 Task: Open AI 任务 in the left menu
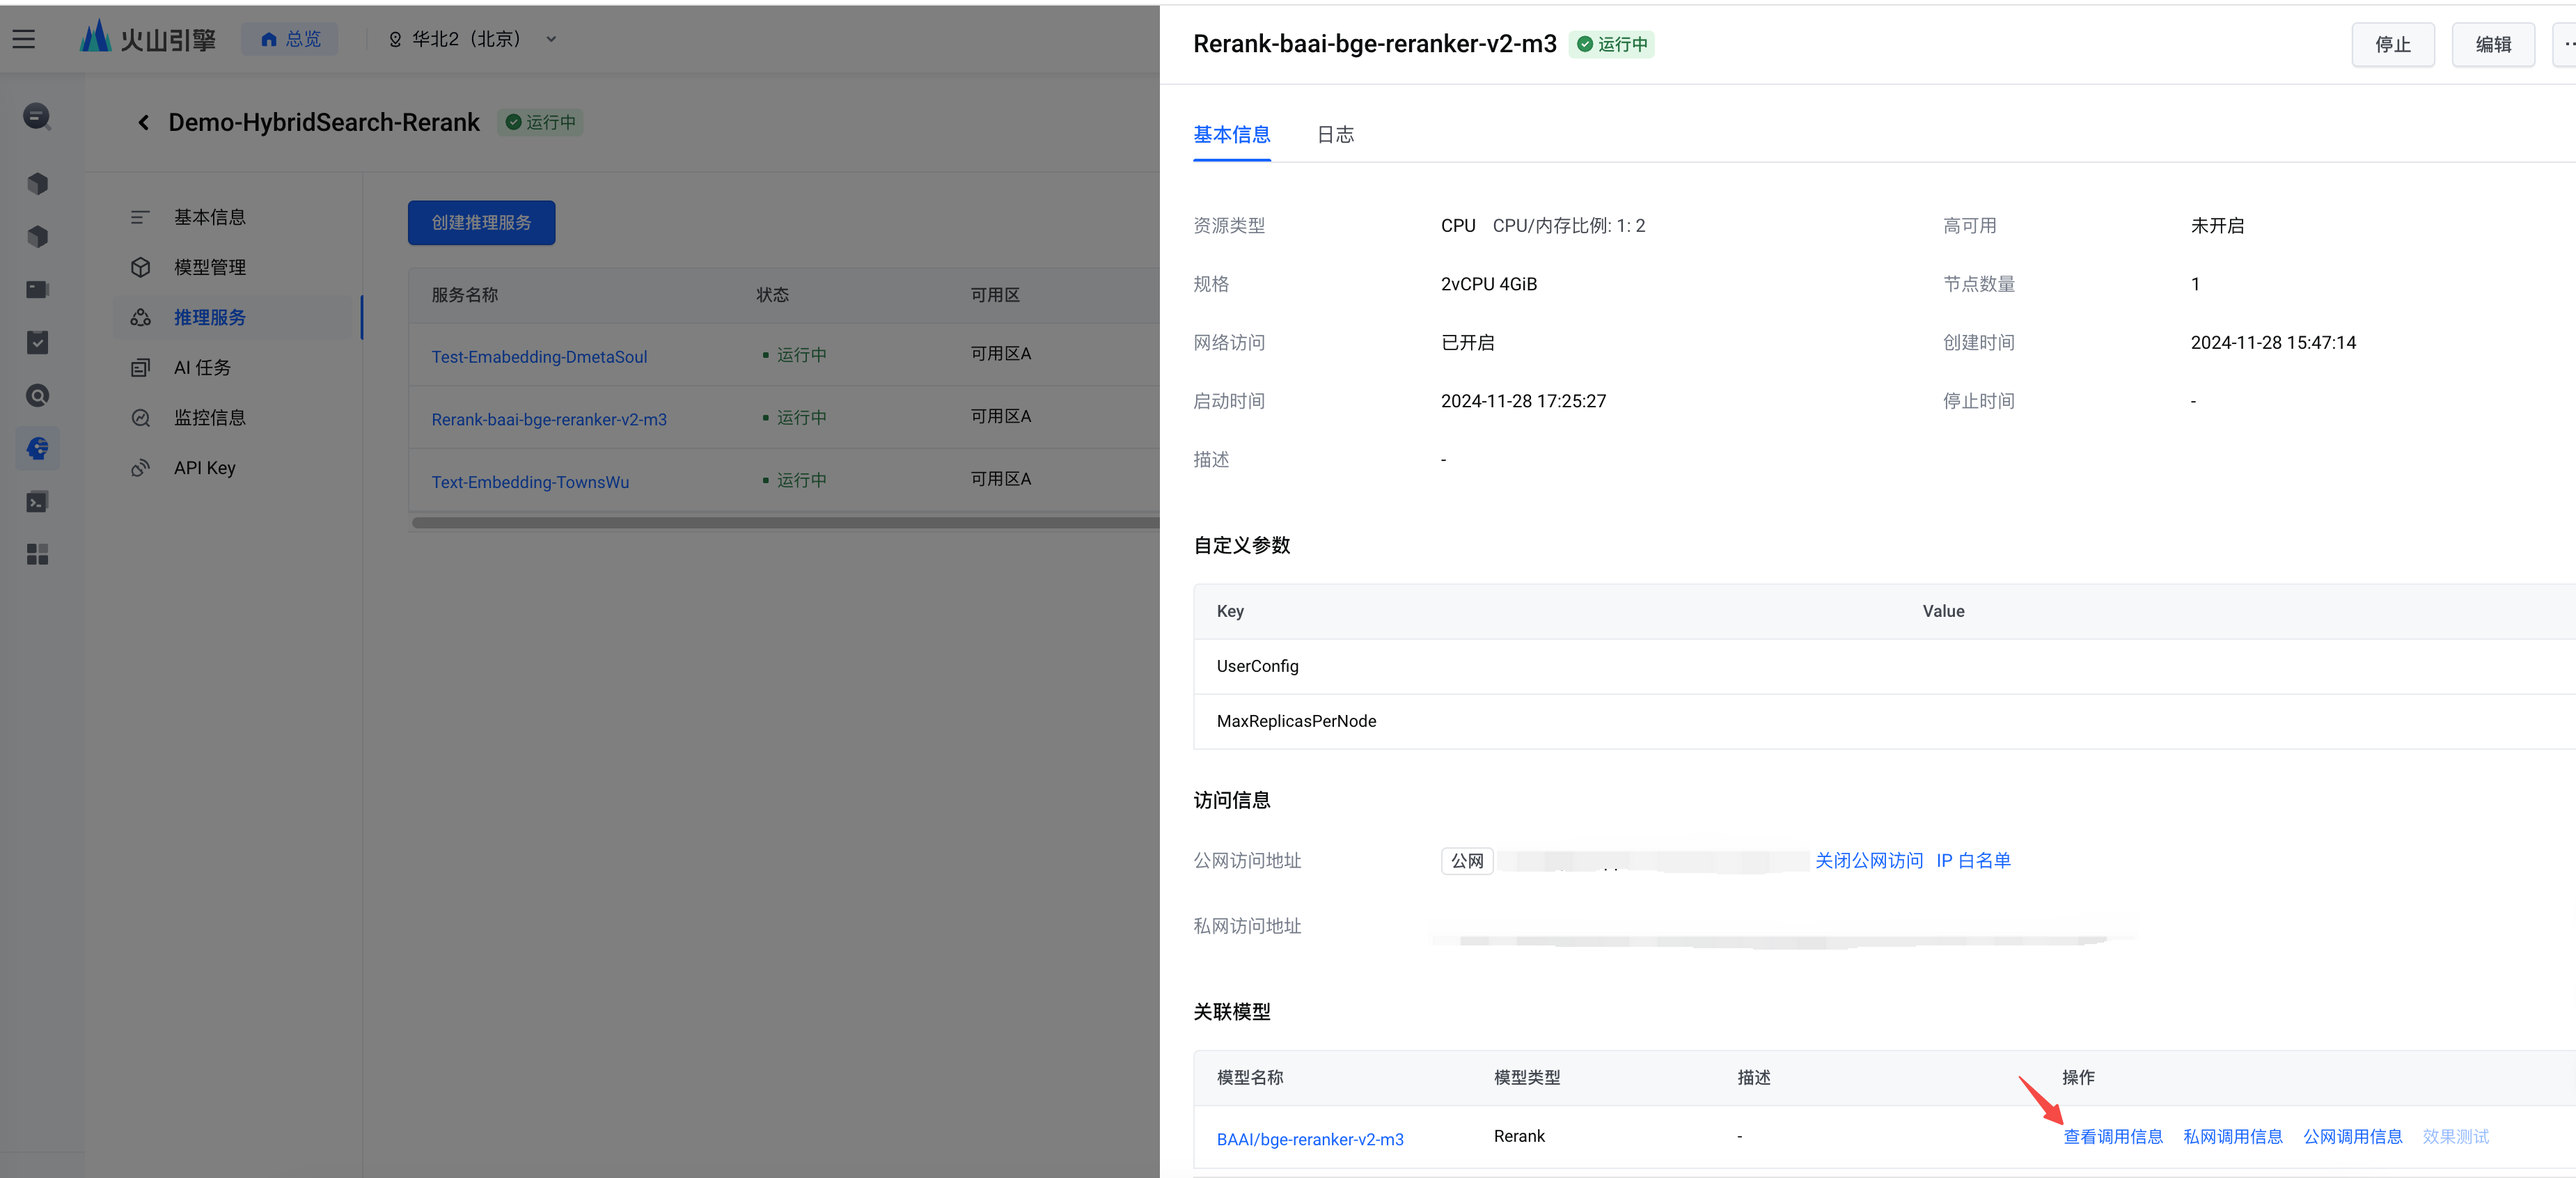(x=202, y=367)
